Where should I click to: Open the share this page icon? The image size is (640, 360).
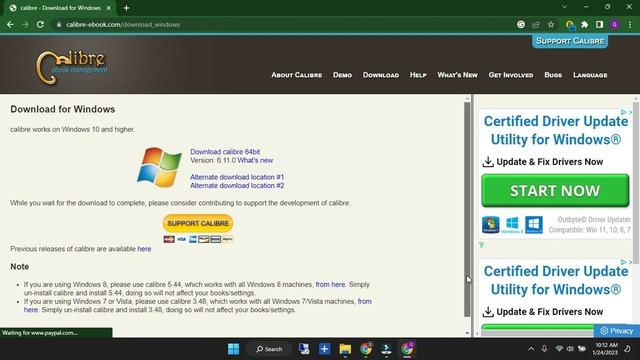(x=536, y=24)
